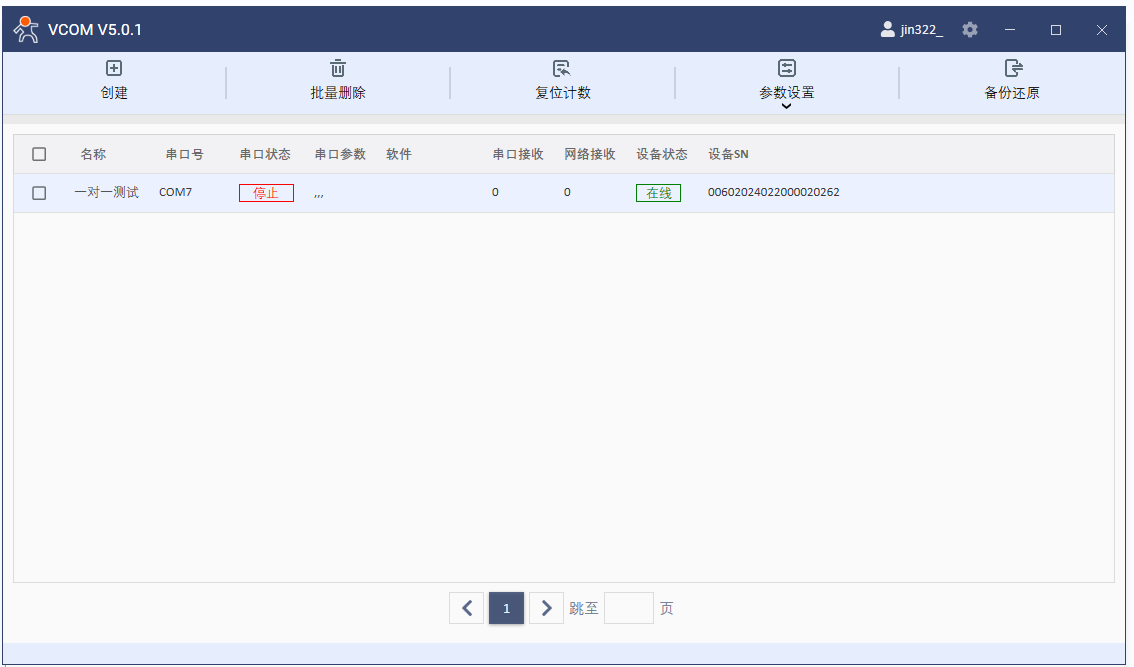Click the reset count (复位计数) icon

click(562, 68)
